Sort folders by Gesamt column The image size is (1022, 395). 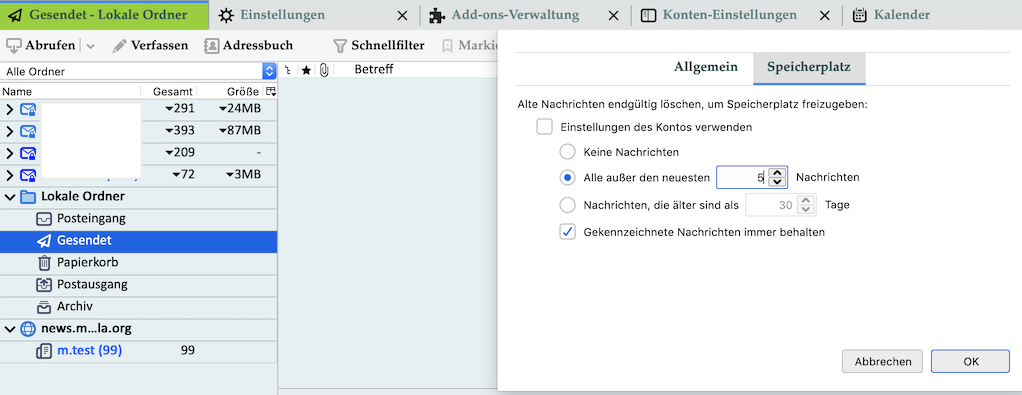[x=169, y=92]
